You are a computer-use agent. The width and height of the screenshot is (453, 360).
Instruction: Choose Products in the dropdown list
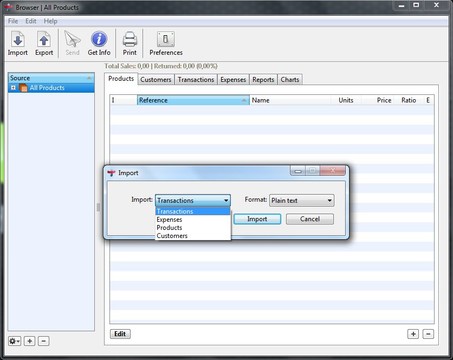[x=193, y=228]
